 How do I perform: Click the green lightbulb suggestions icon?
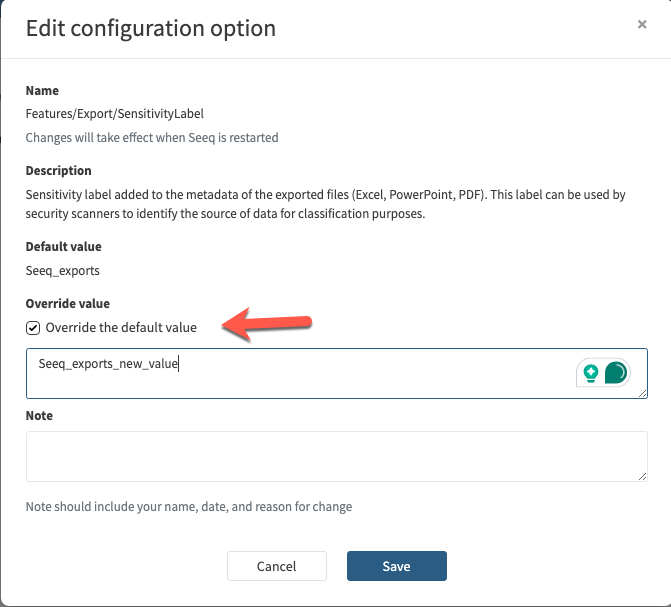click(591, 373)
